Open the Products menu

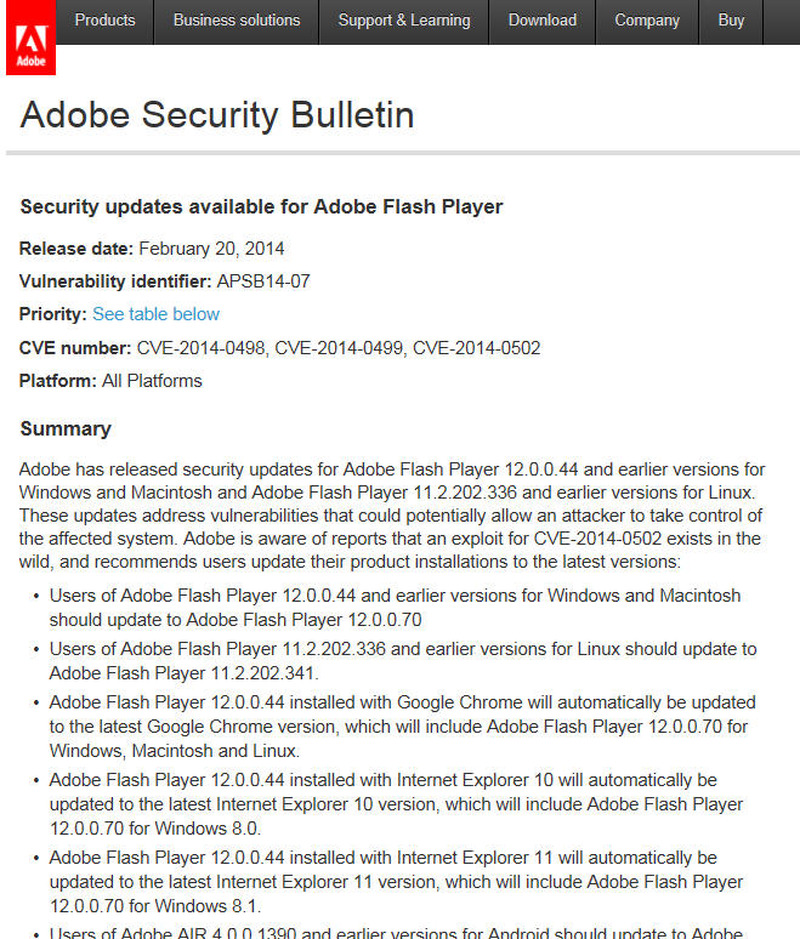(105, 20)
